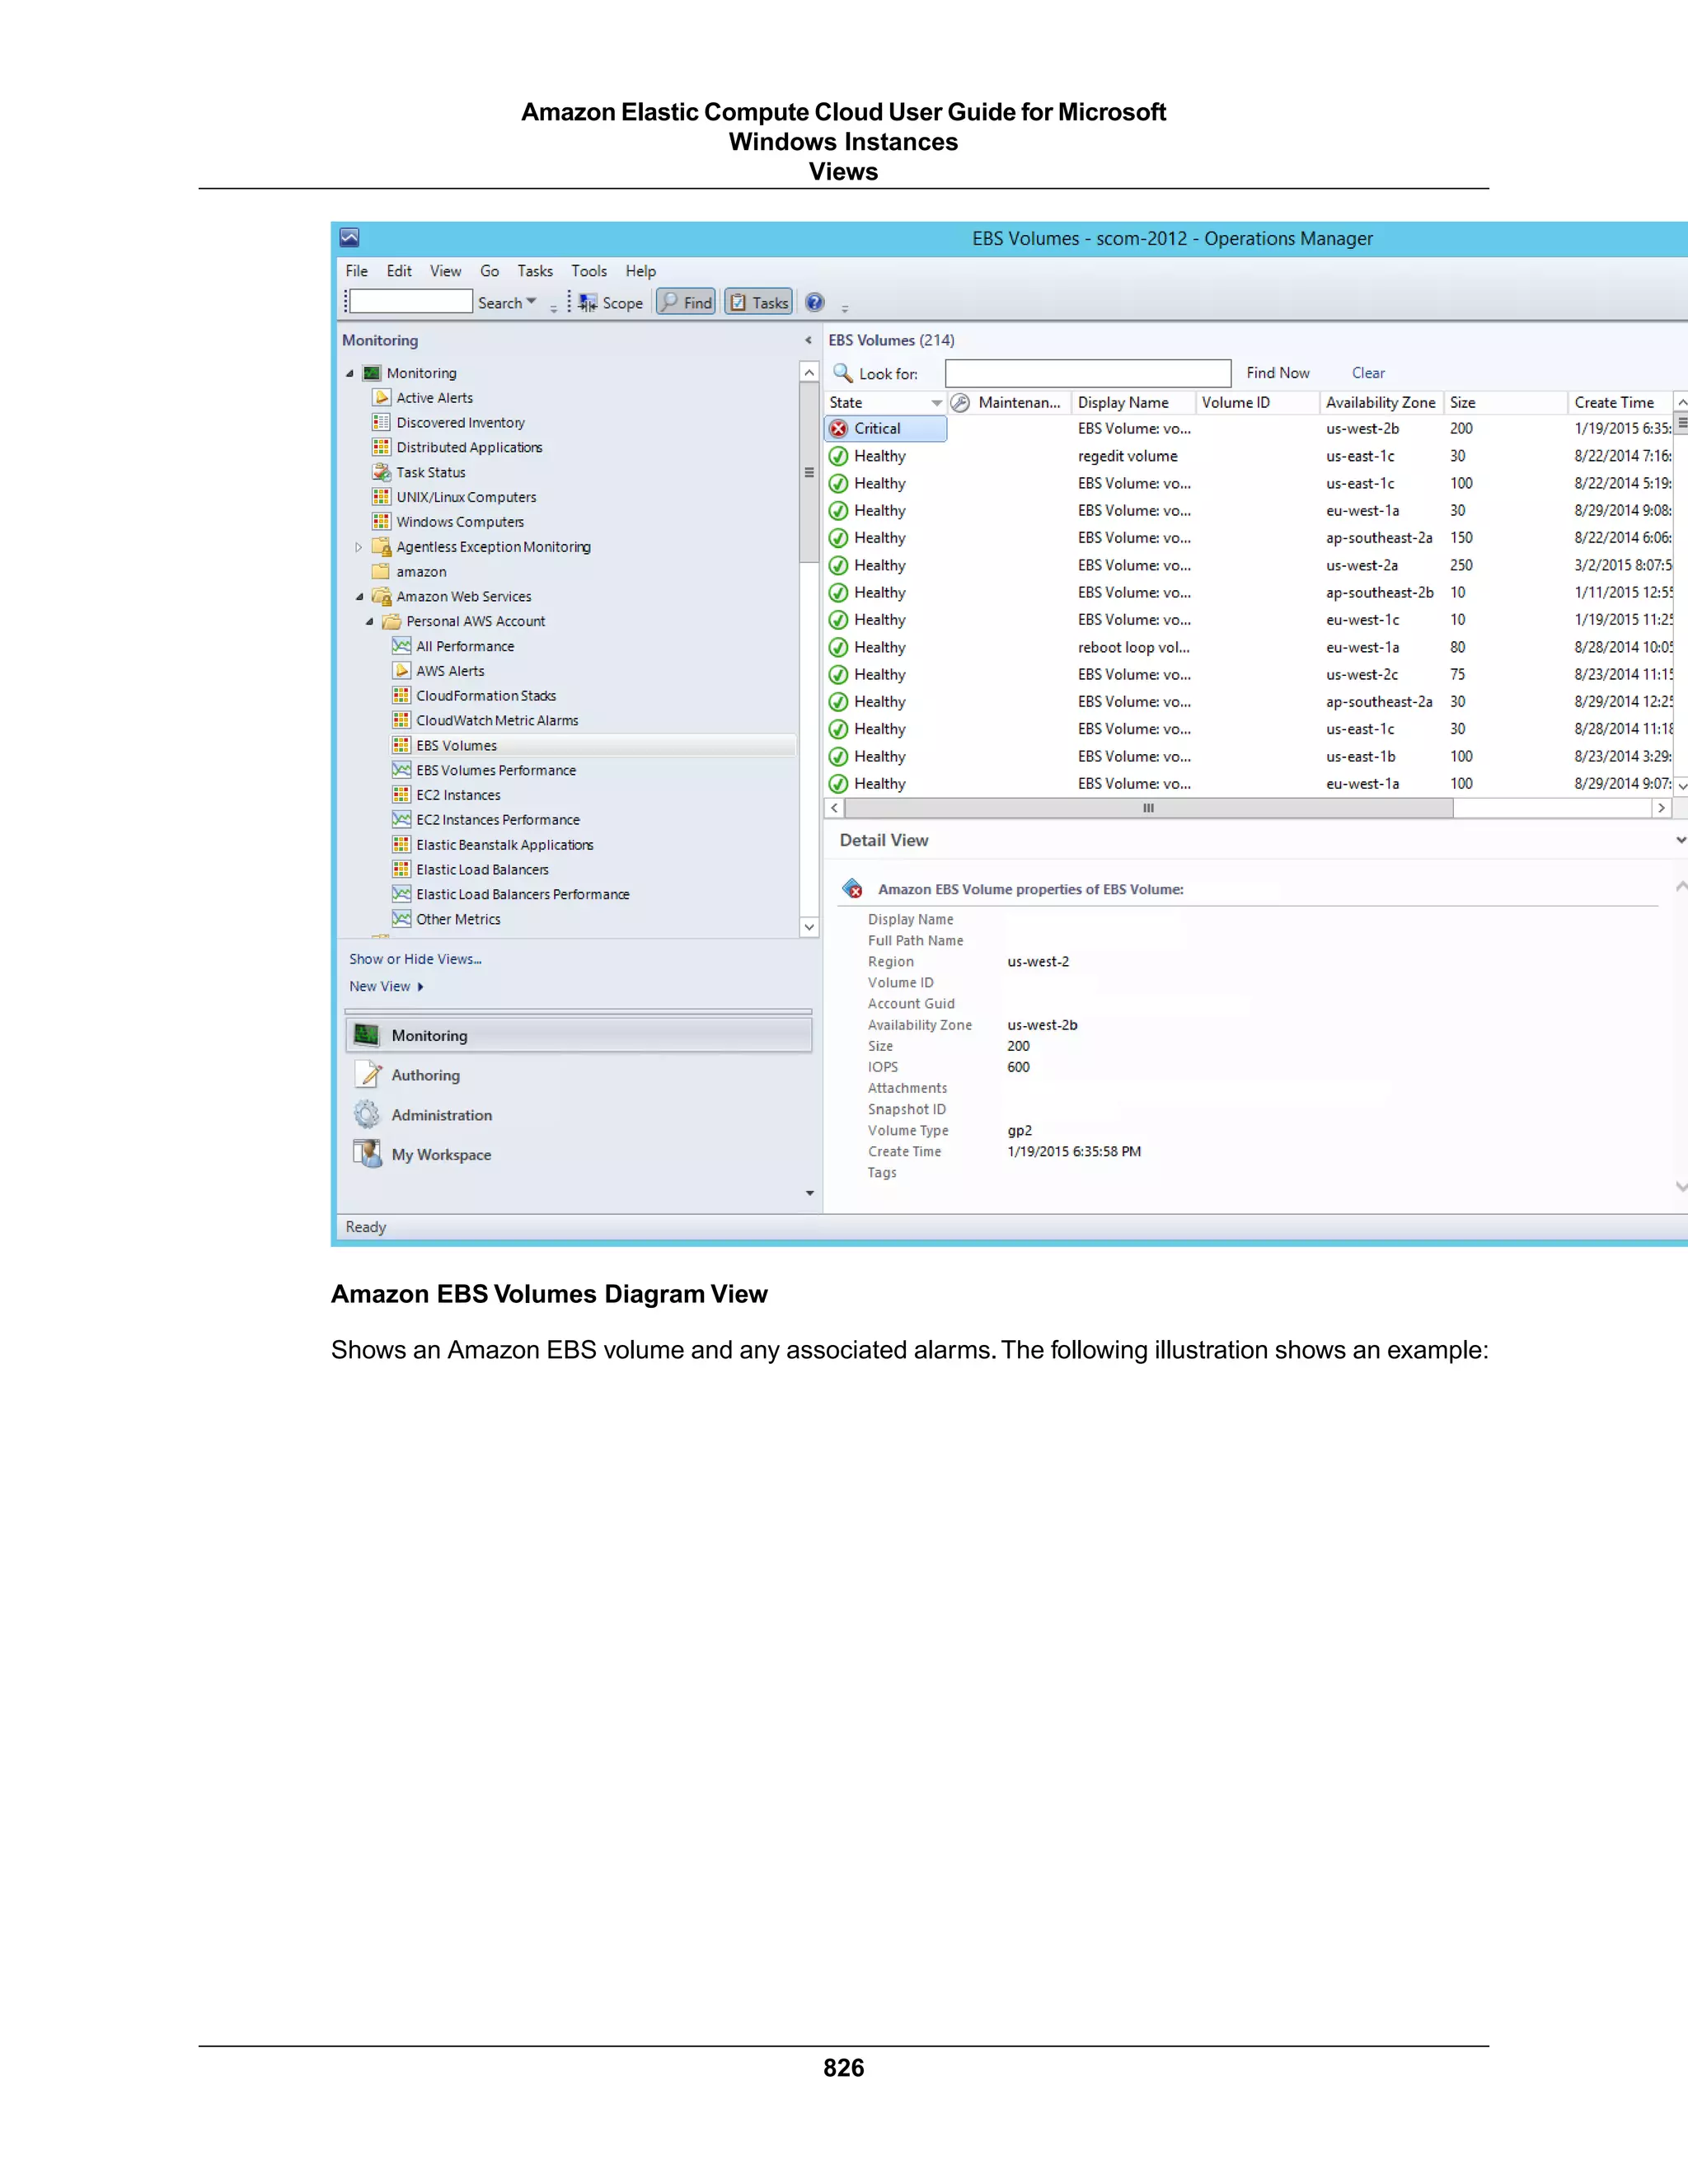1688x2184 pixels.
Task: Click the EC2 Instances grid icon
Action: 401,794
